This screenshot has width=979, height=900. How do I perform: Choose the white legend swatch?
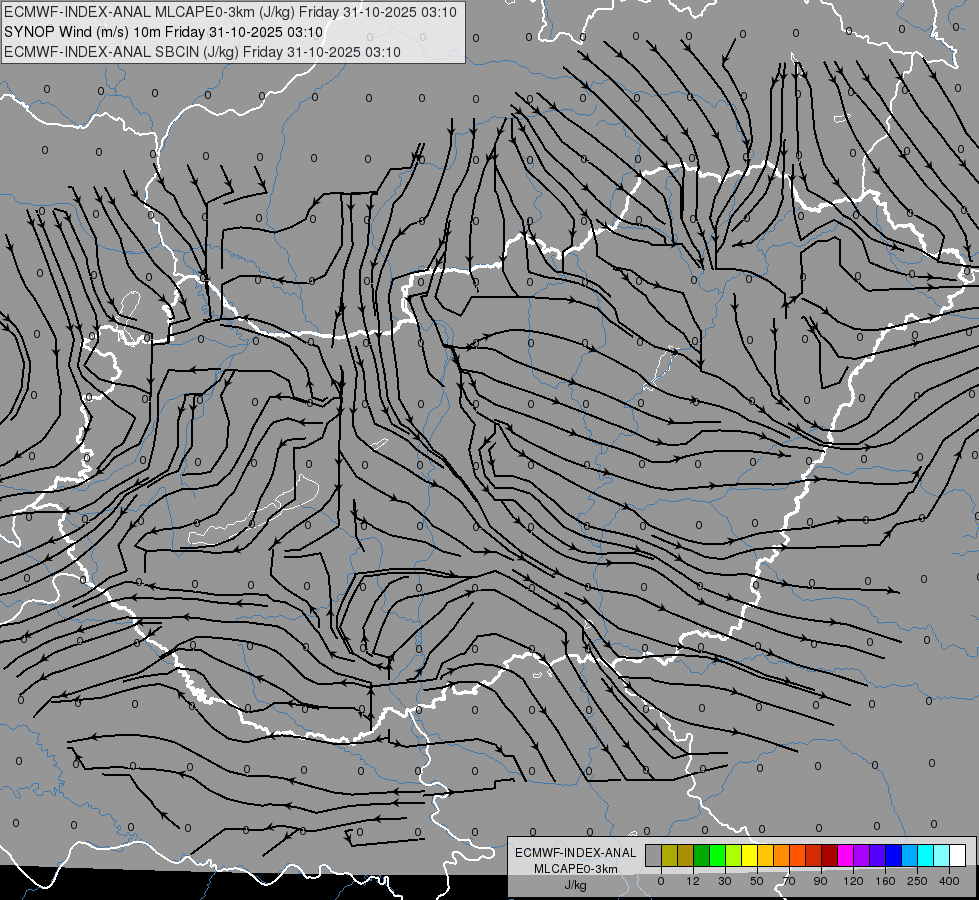(958, 856)
